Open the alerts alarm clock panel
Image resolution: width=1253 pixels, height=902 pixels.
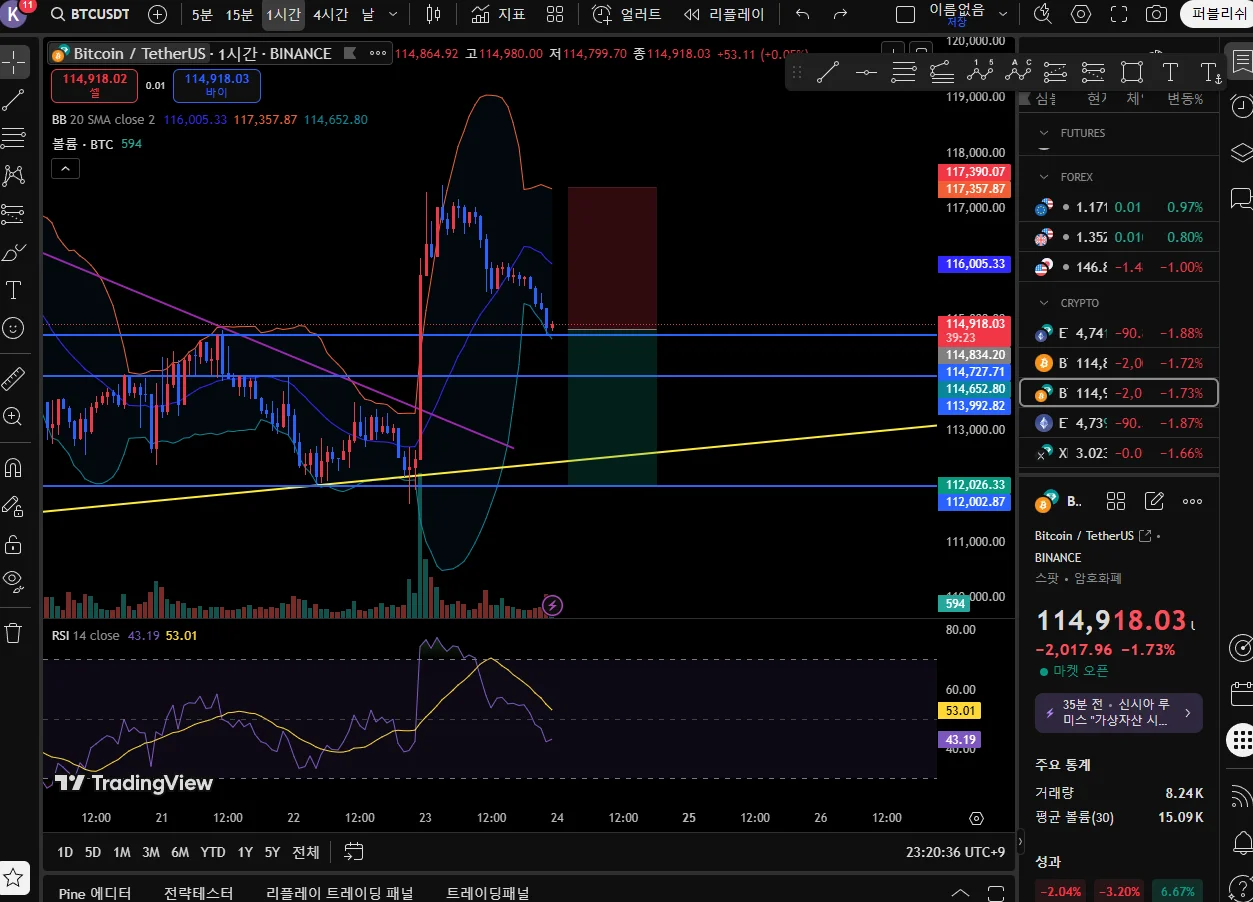tap(1240, 106)
